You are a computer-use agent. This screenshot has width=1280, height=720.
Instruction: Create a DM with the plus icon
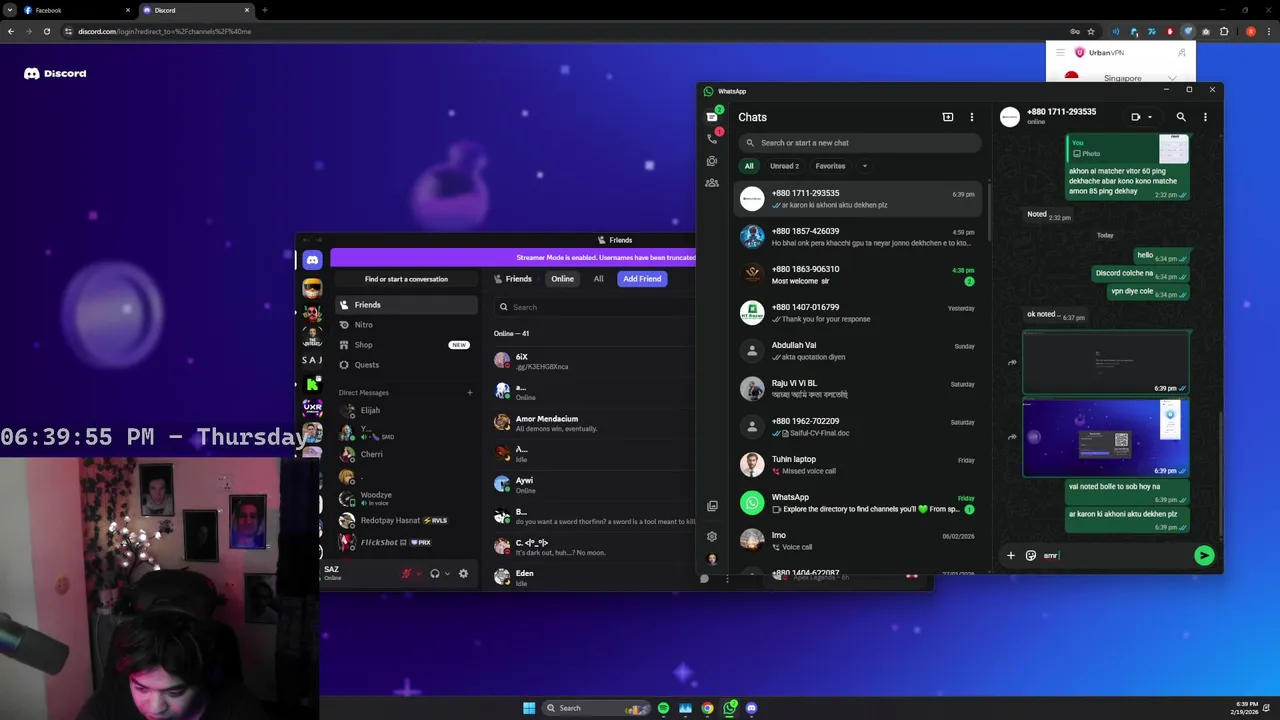pyautogui.click(x=470, y=392)
